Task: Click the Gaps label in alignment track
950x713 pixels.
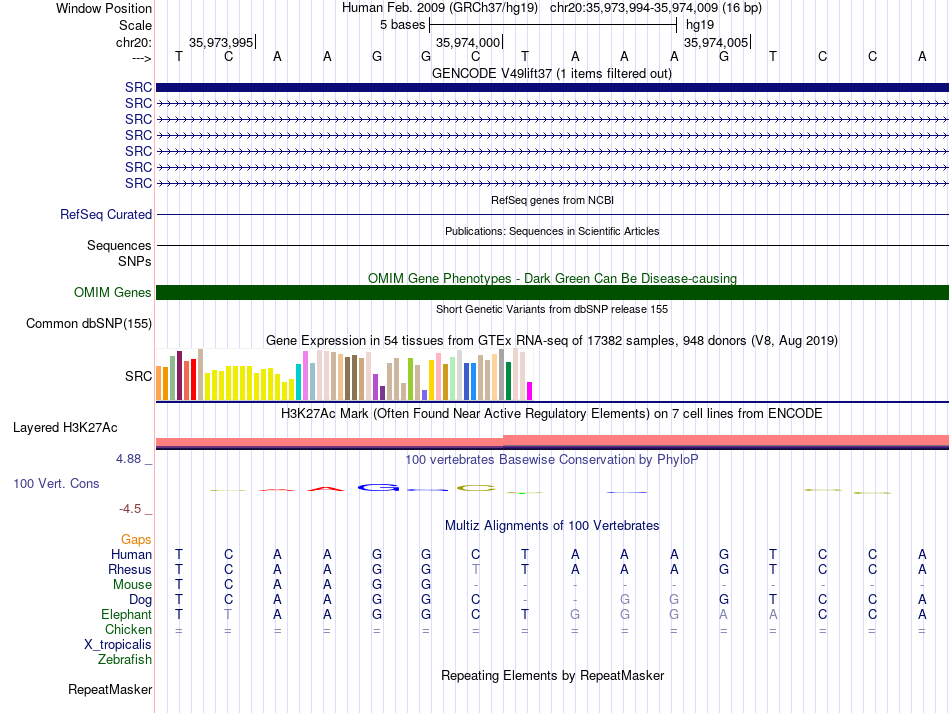Action: tap(136, 539)
